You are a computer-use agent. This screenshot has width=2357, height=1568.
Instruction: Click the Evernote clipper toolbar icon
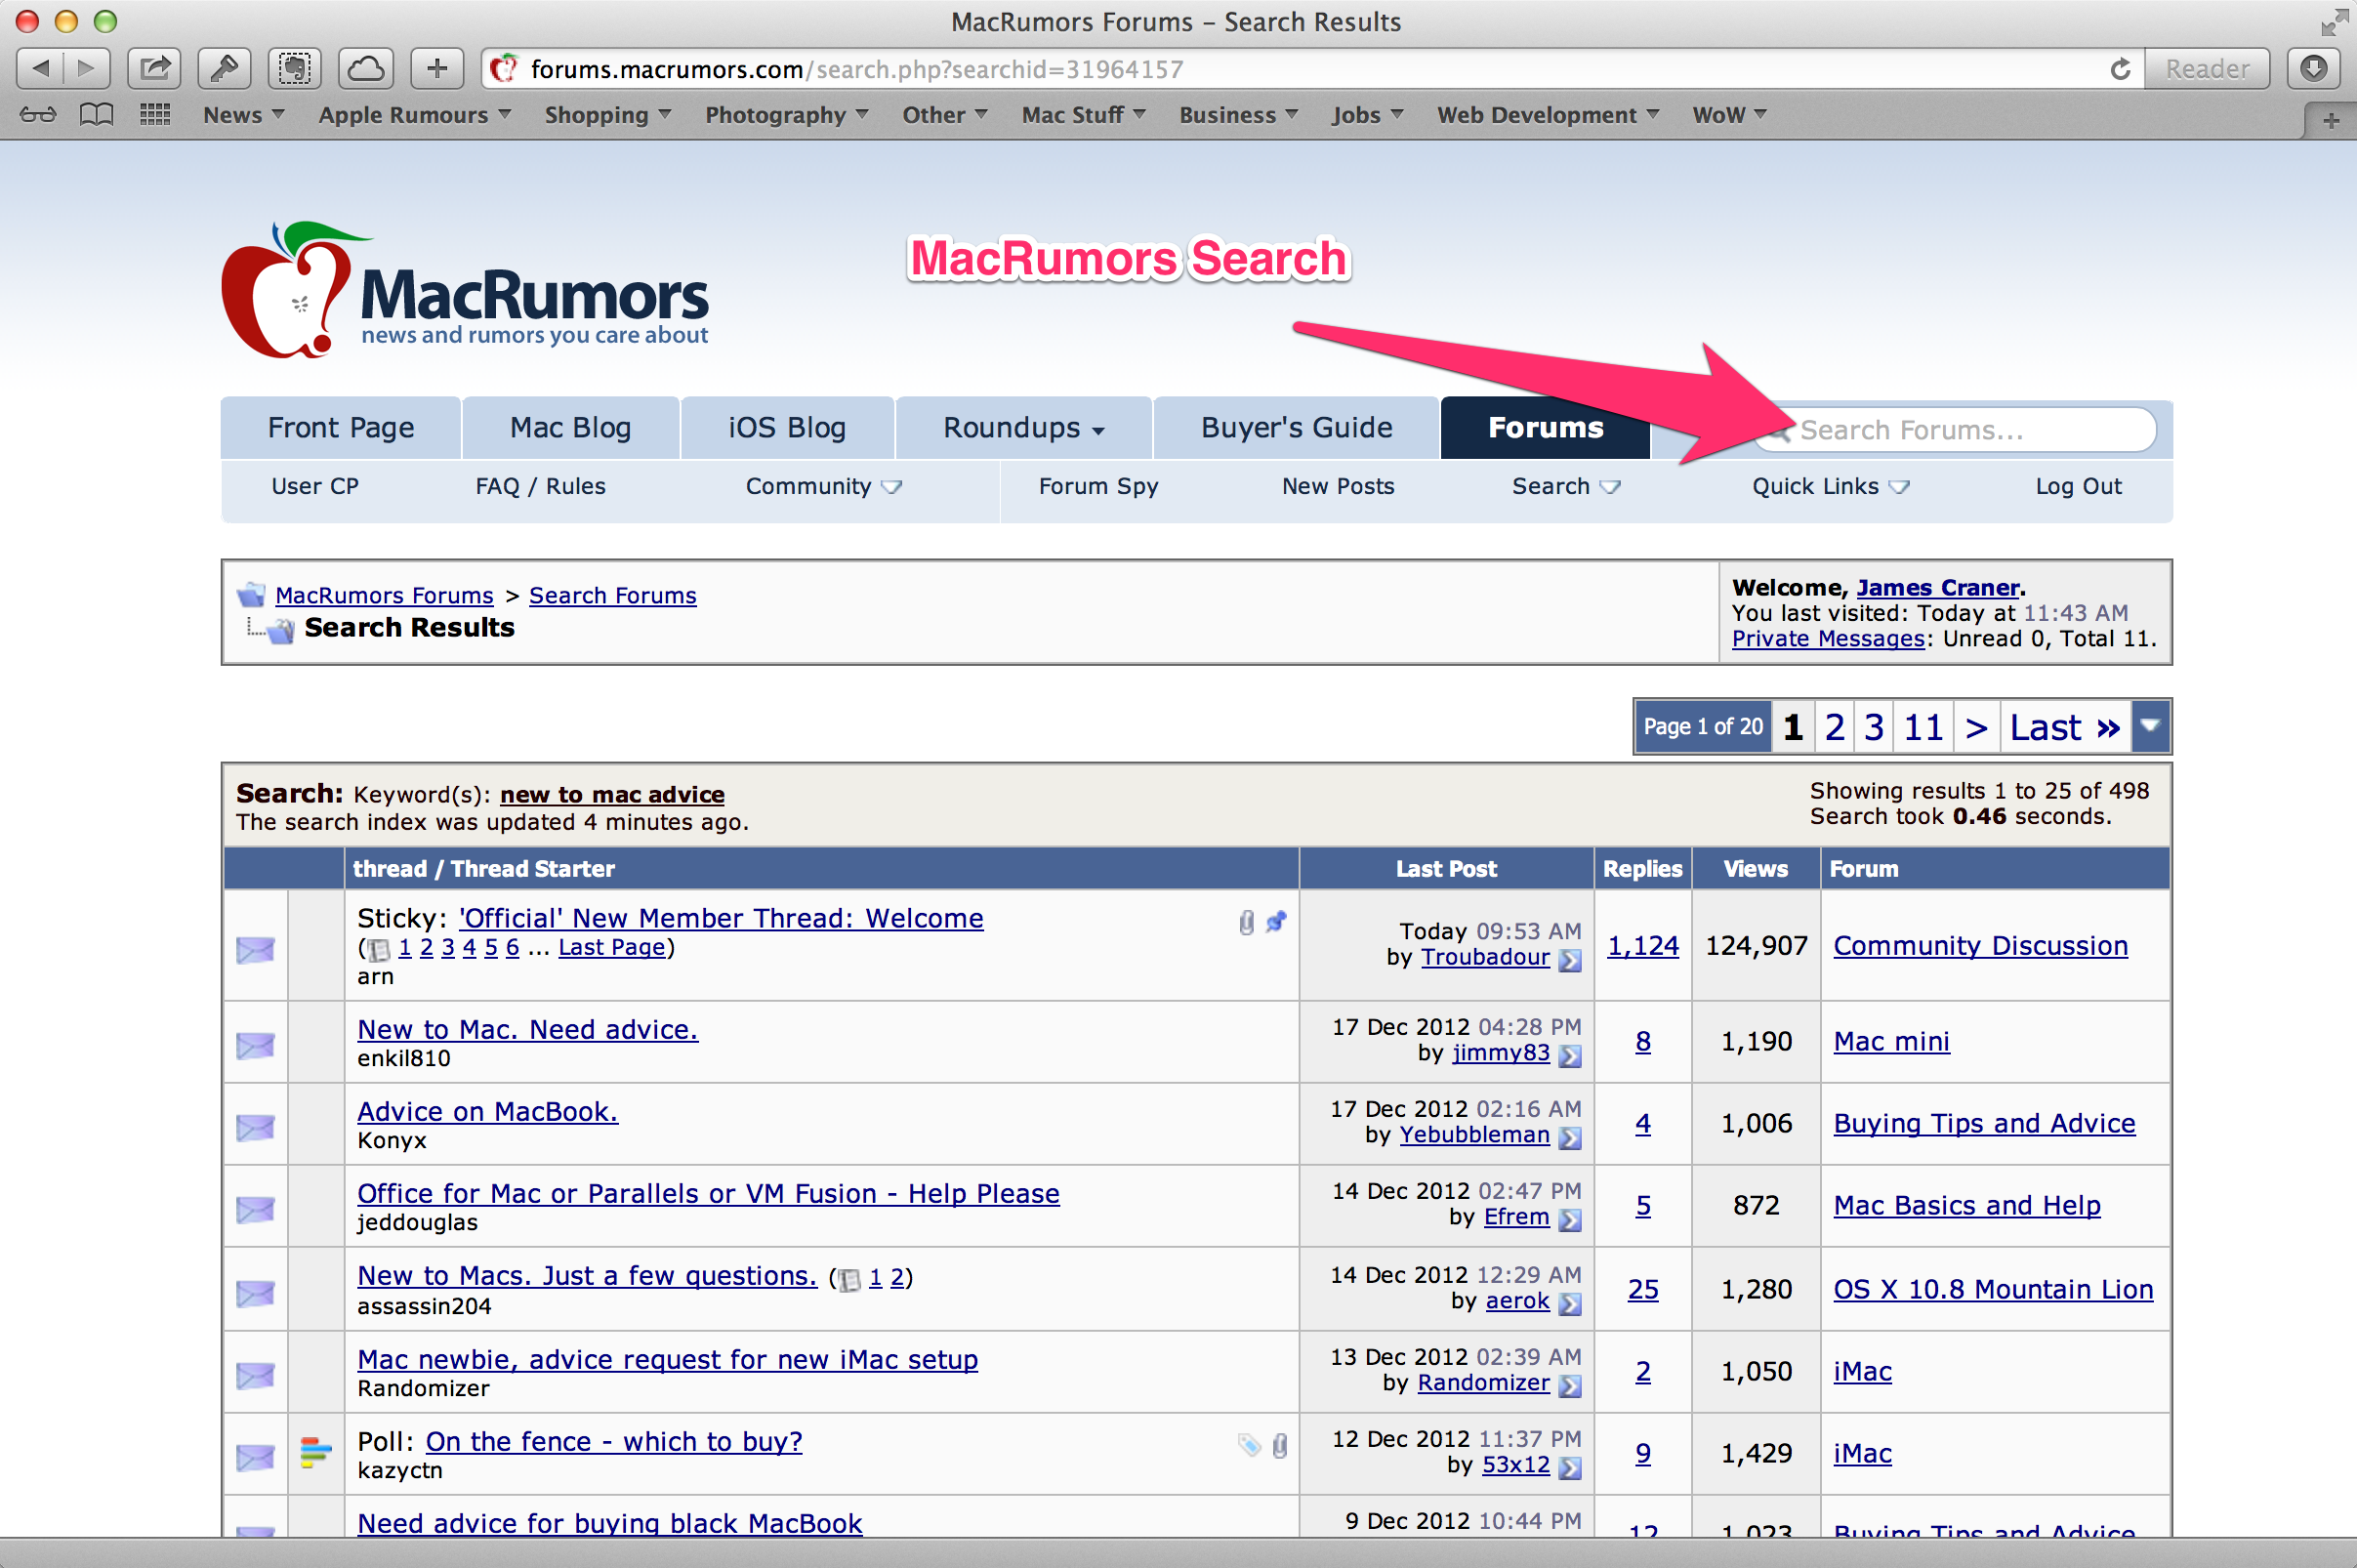[294, 68]
